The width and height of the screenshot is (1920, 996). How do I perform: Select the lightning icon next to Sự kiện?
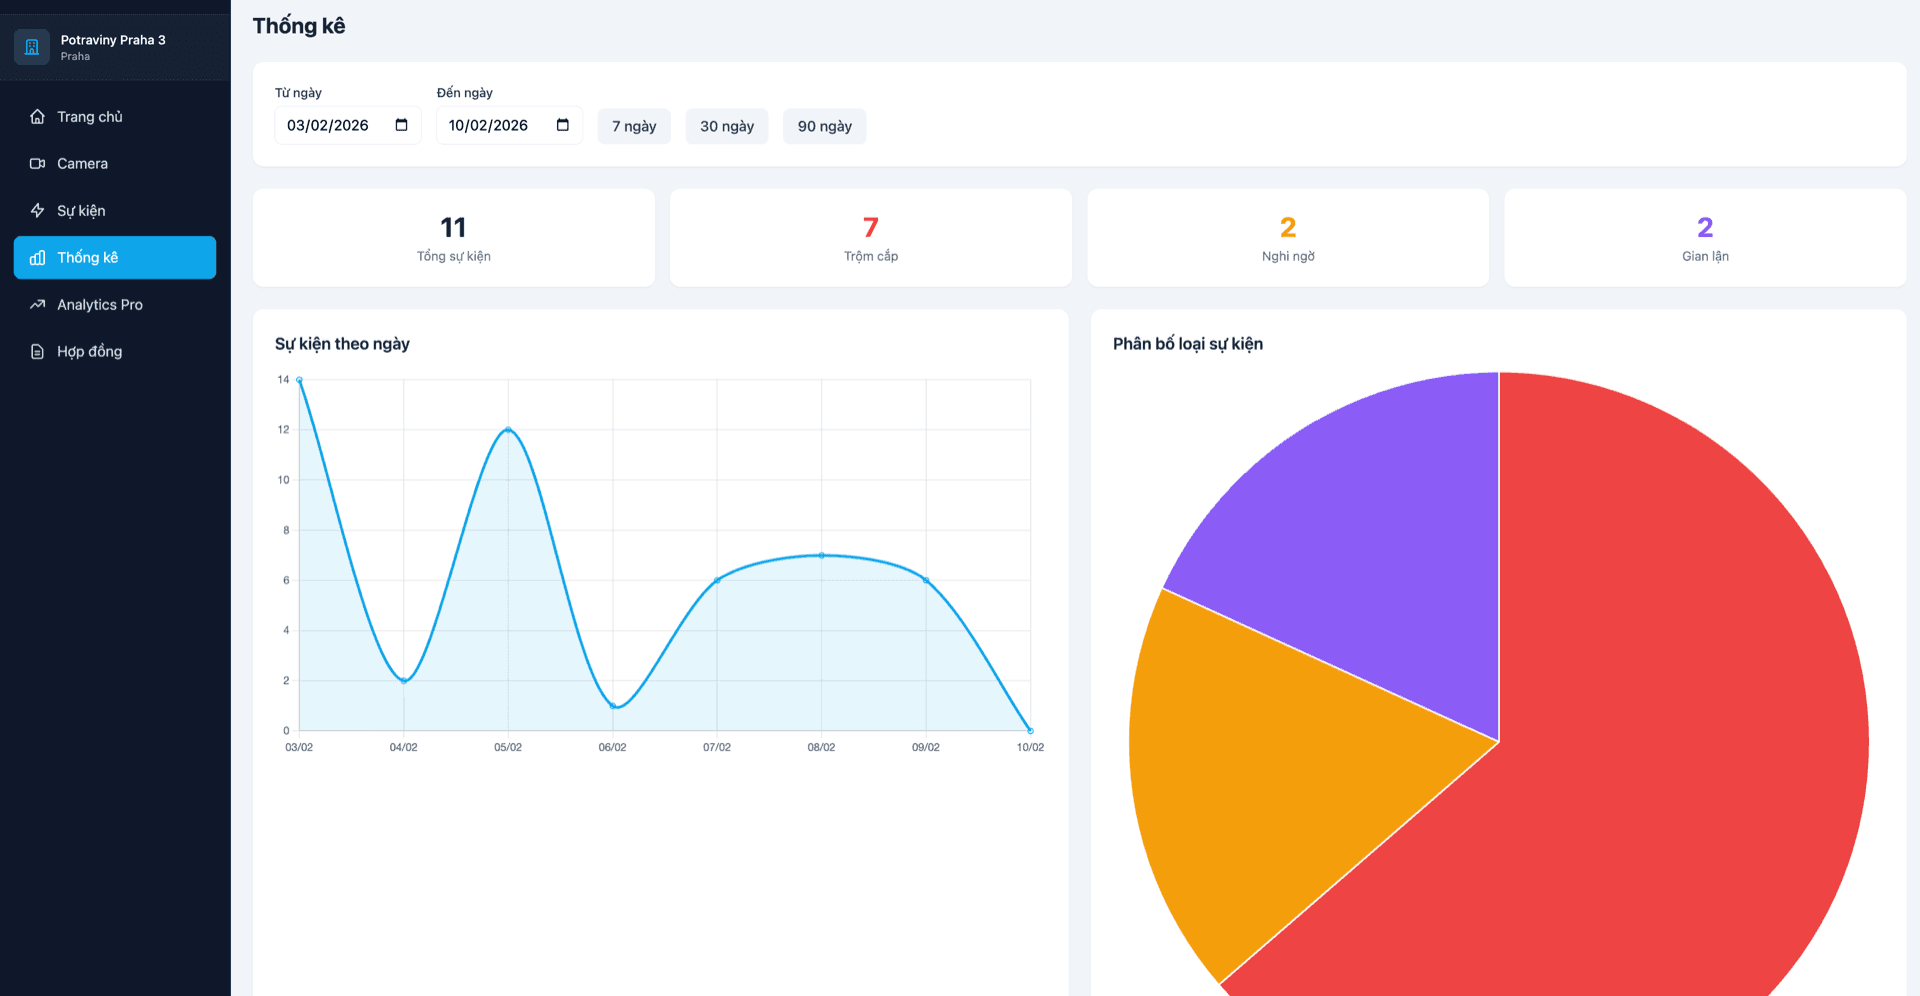point(37,210)
